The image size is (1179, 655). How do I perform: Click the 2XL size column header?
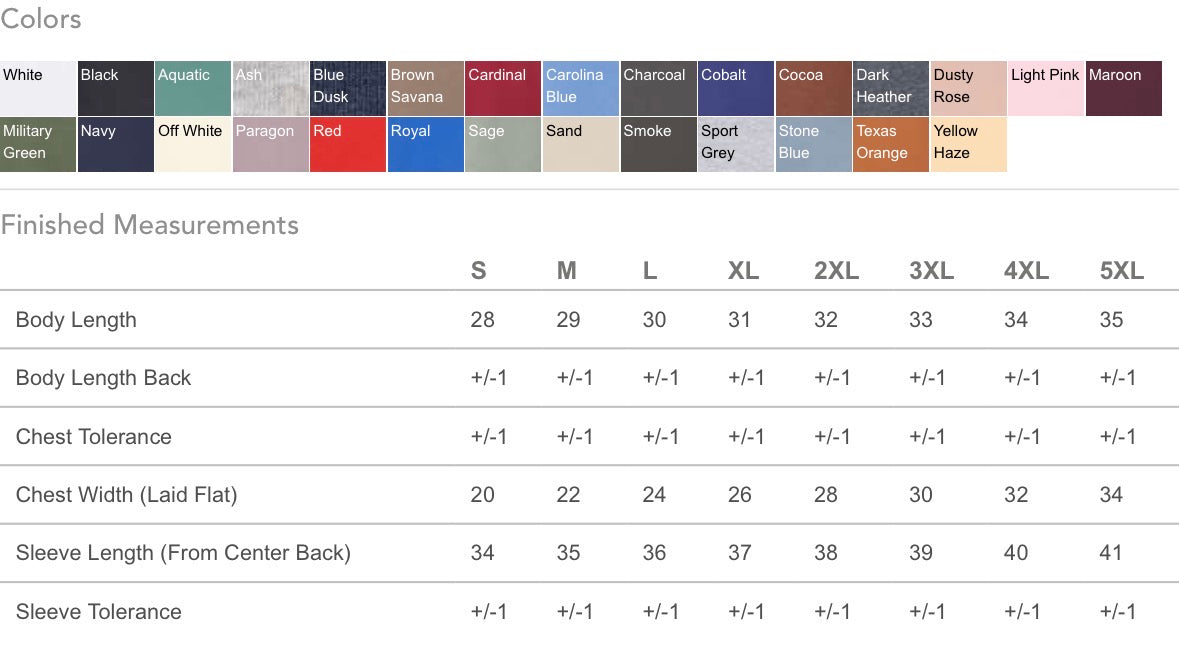click(x=836, y=271)
